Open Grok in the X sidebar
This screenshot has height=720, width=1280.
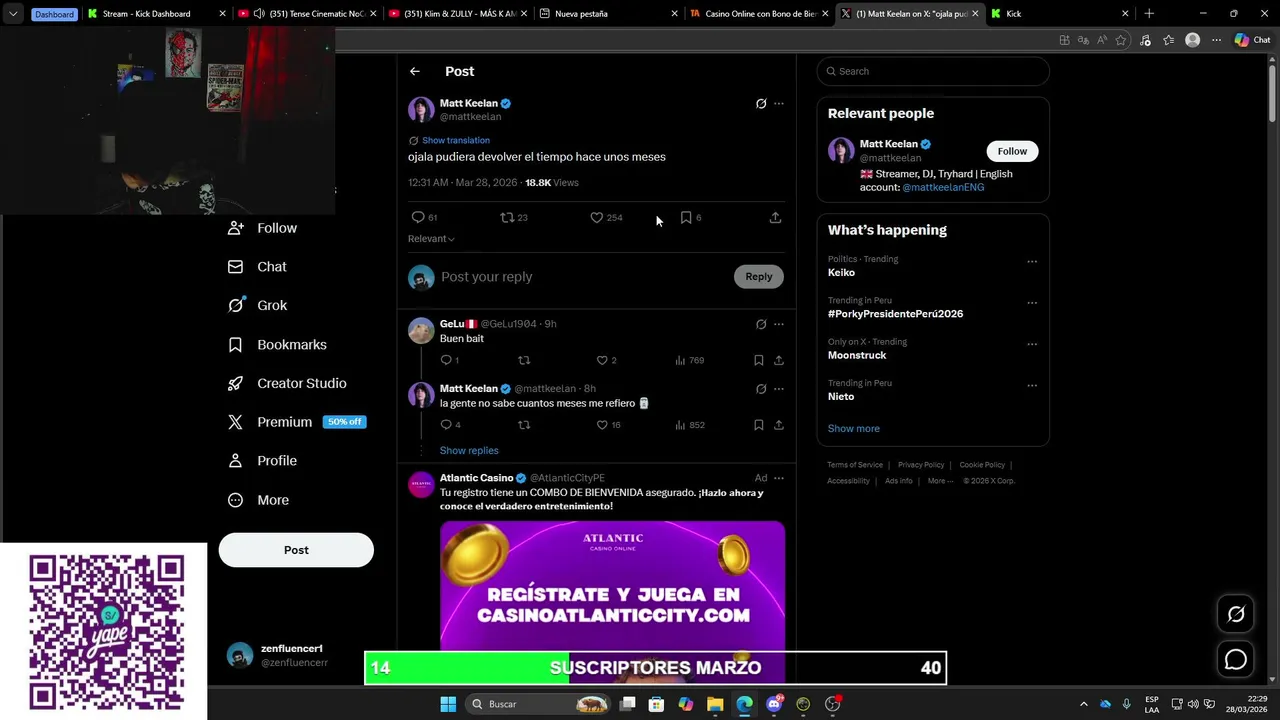pos(258,306)
